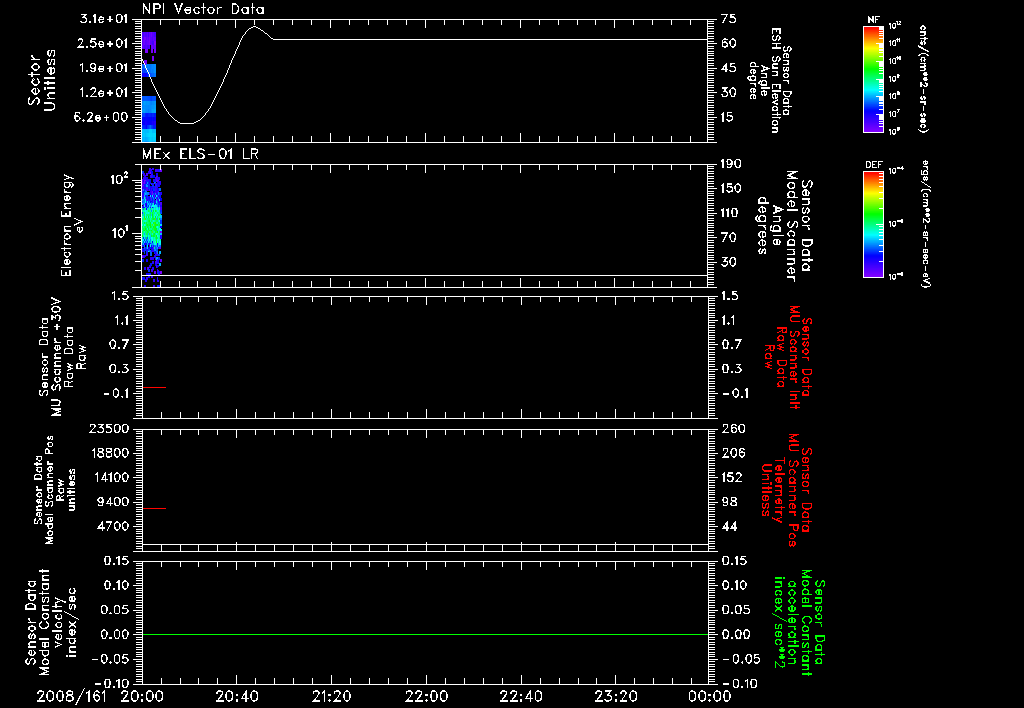Click the "98" telemetry tick label
The width and height of the screenshot is (1024, 708).
[729, 502]
